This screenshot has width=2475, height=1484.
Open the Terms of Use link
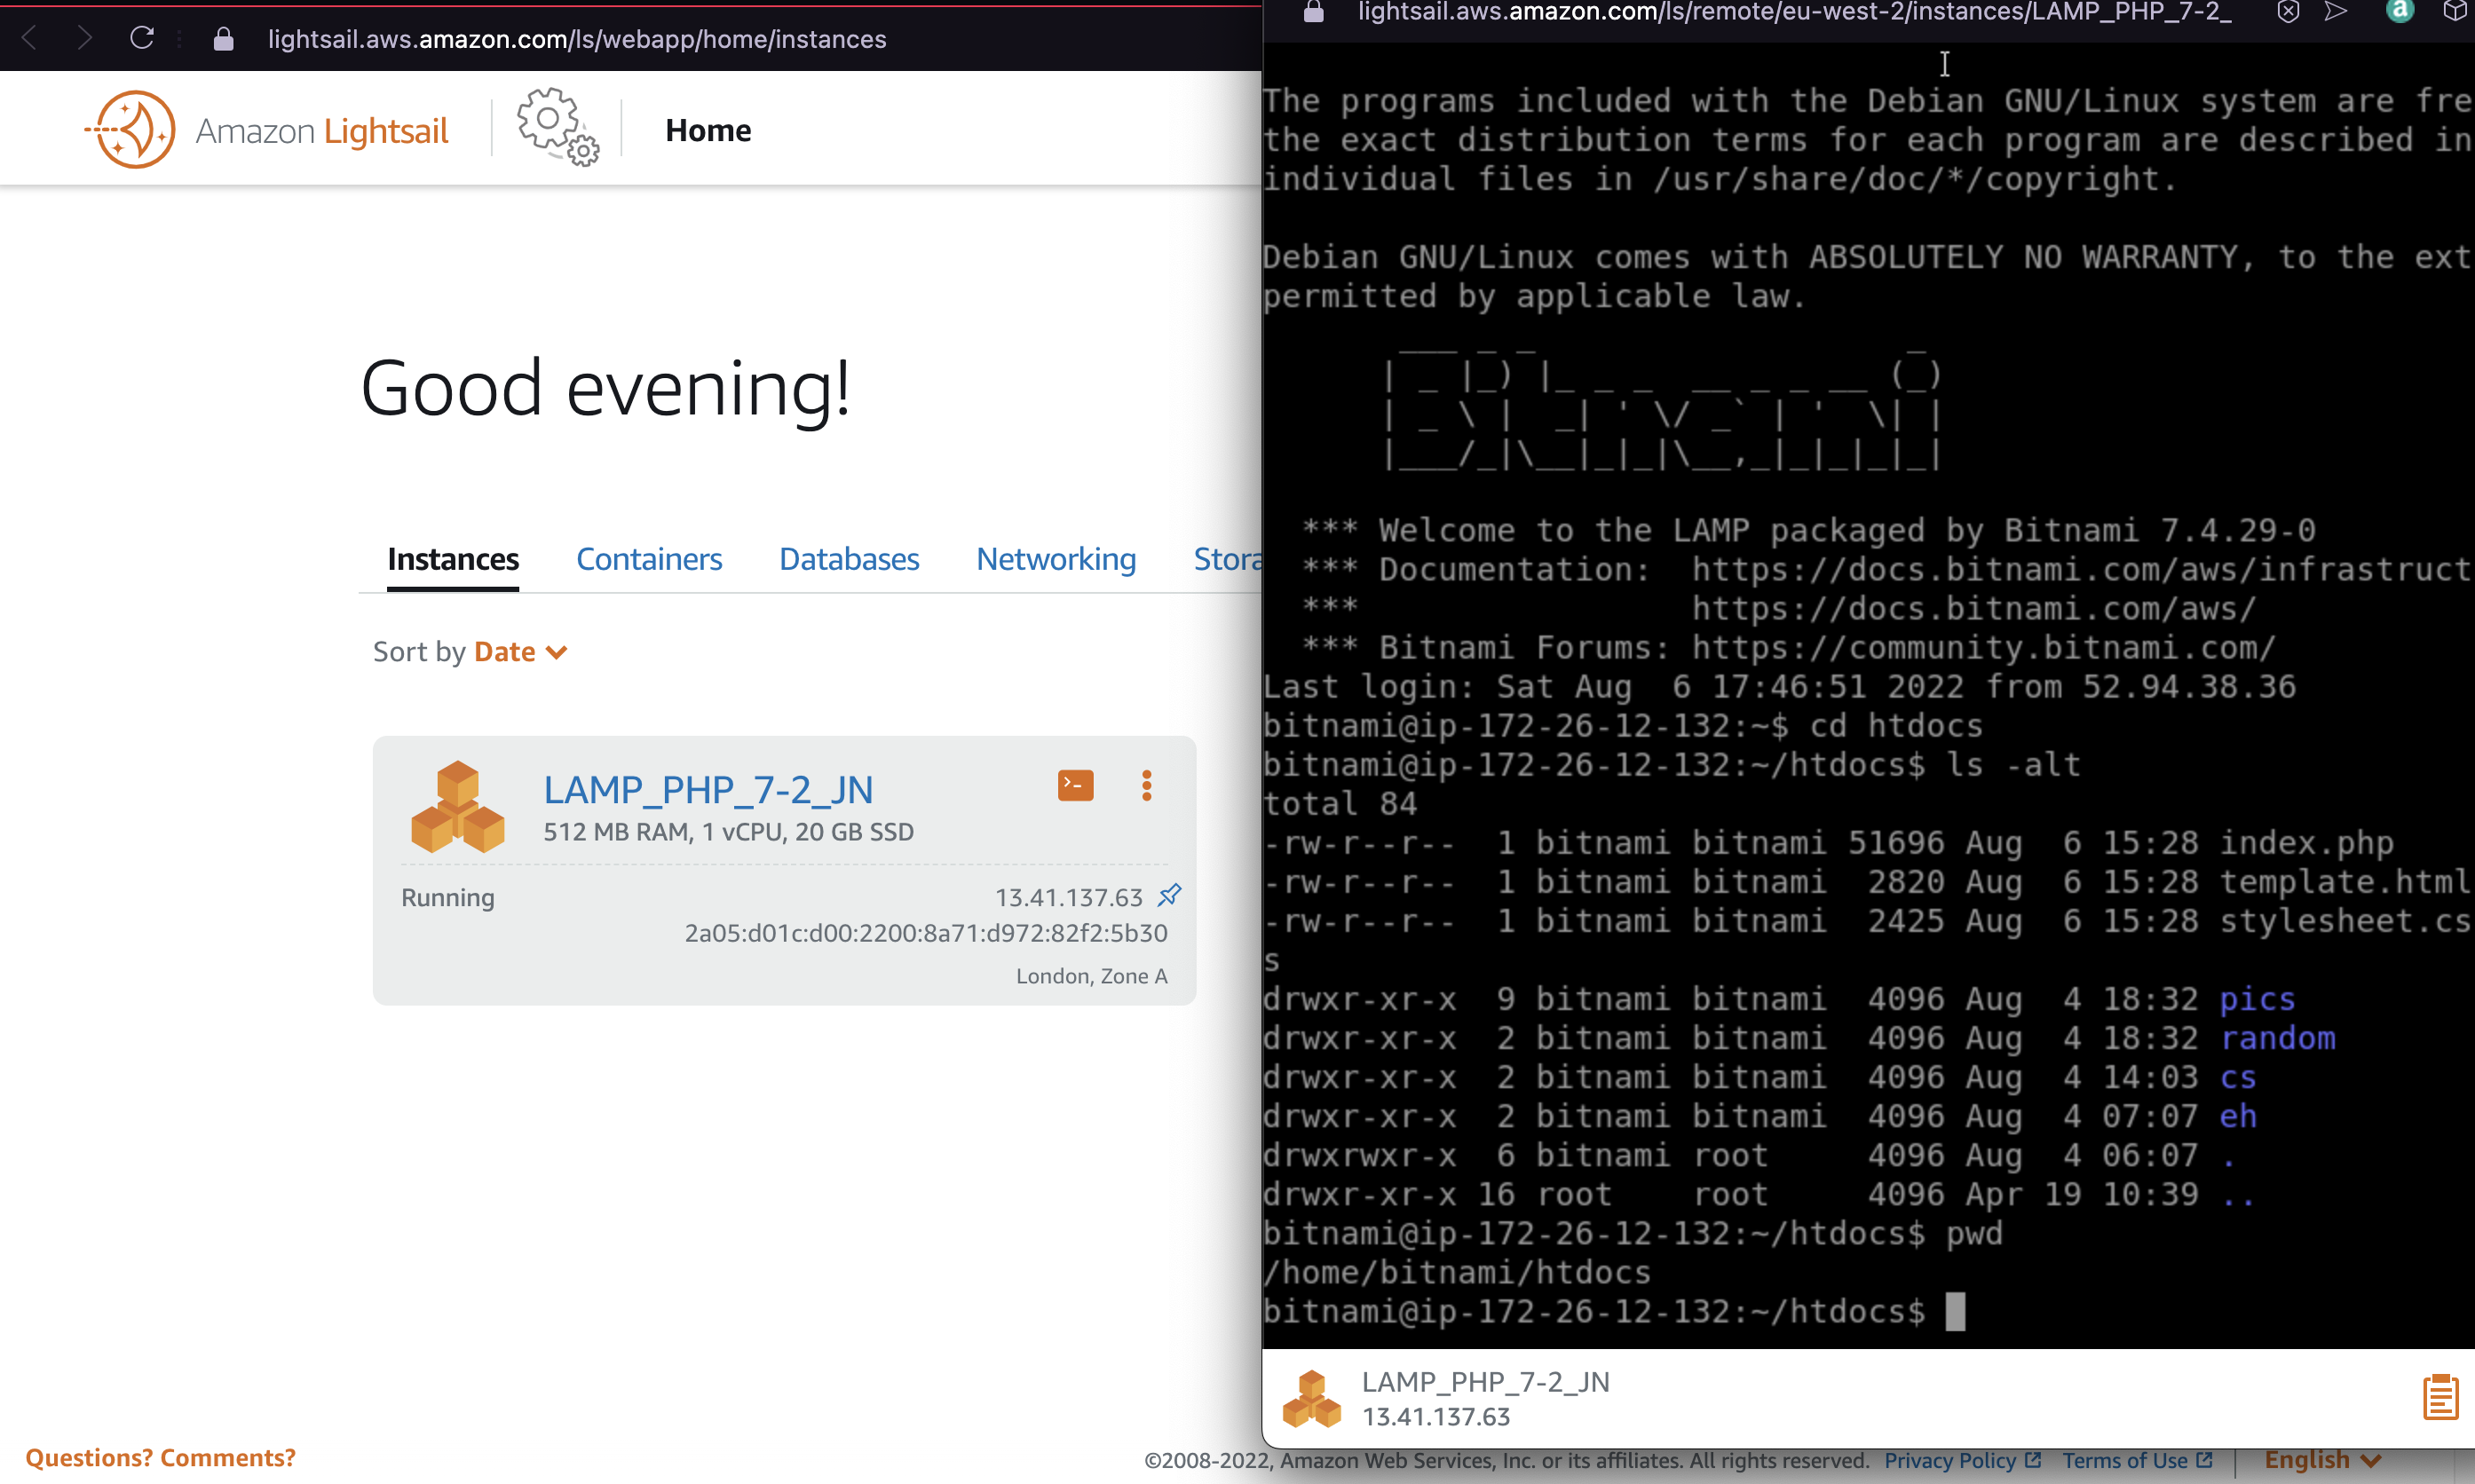[x=2137, y=1460]
